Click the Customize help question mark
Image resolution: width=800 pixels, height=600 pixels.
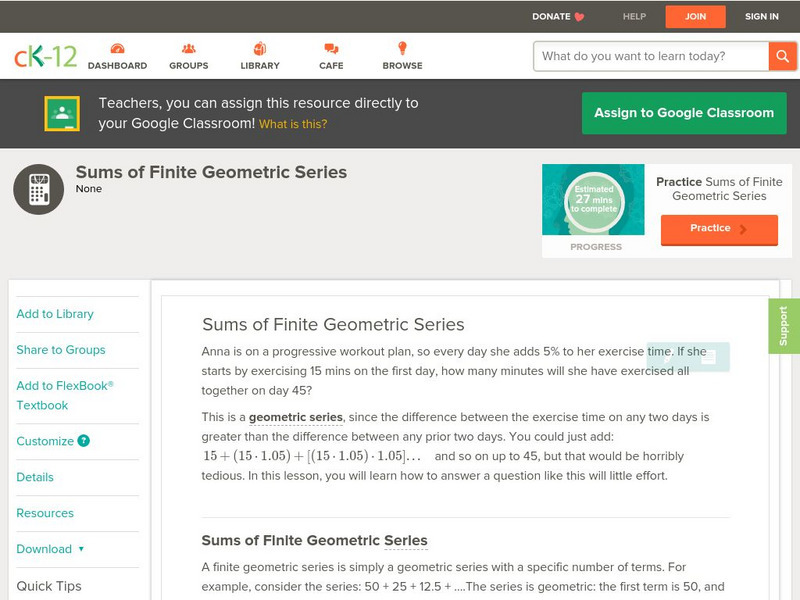pyautogui.click(x=84, y=441)
